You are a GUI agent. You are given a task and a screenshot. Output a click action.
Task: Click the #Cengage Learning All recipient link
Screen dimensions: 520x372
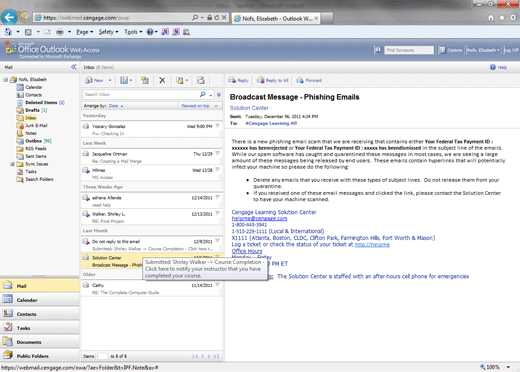271,123
